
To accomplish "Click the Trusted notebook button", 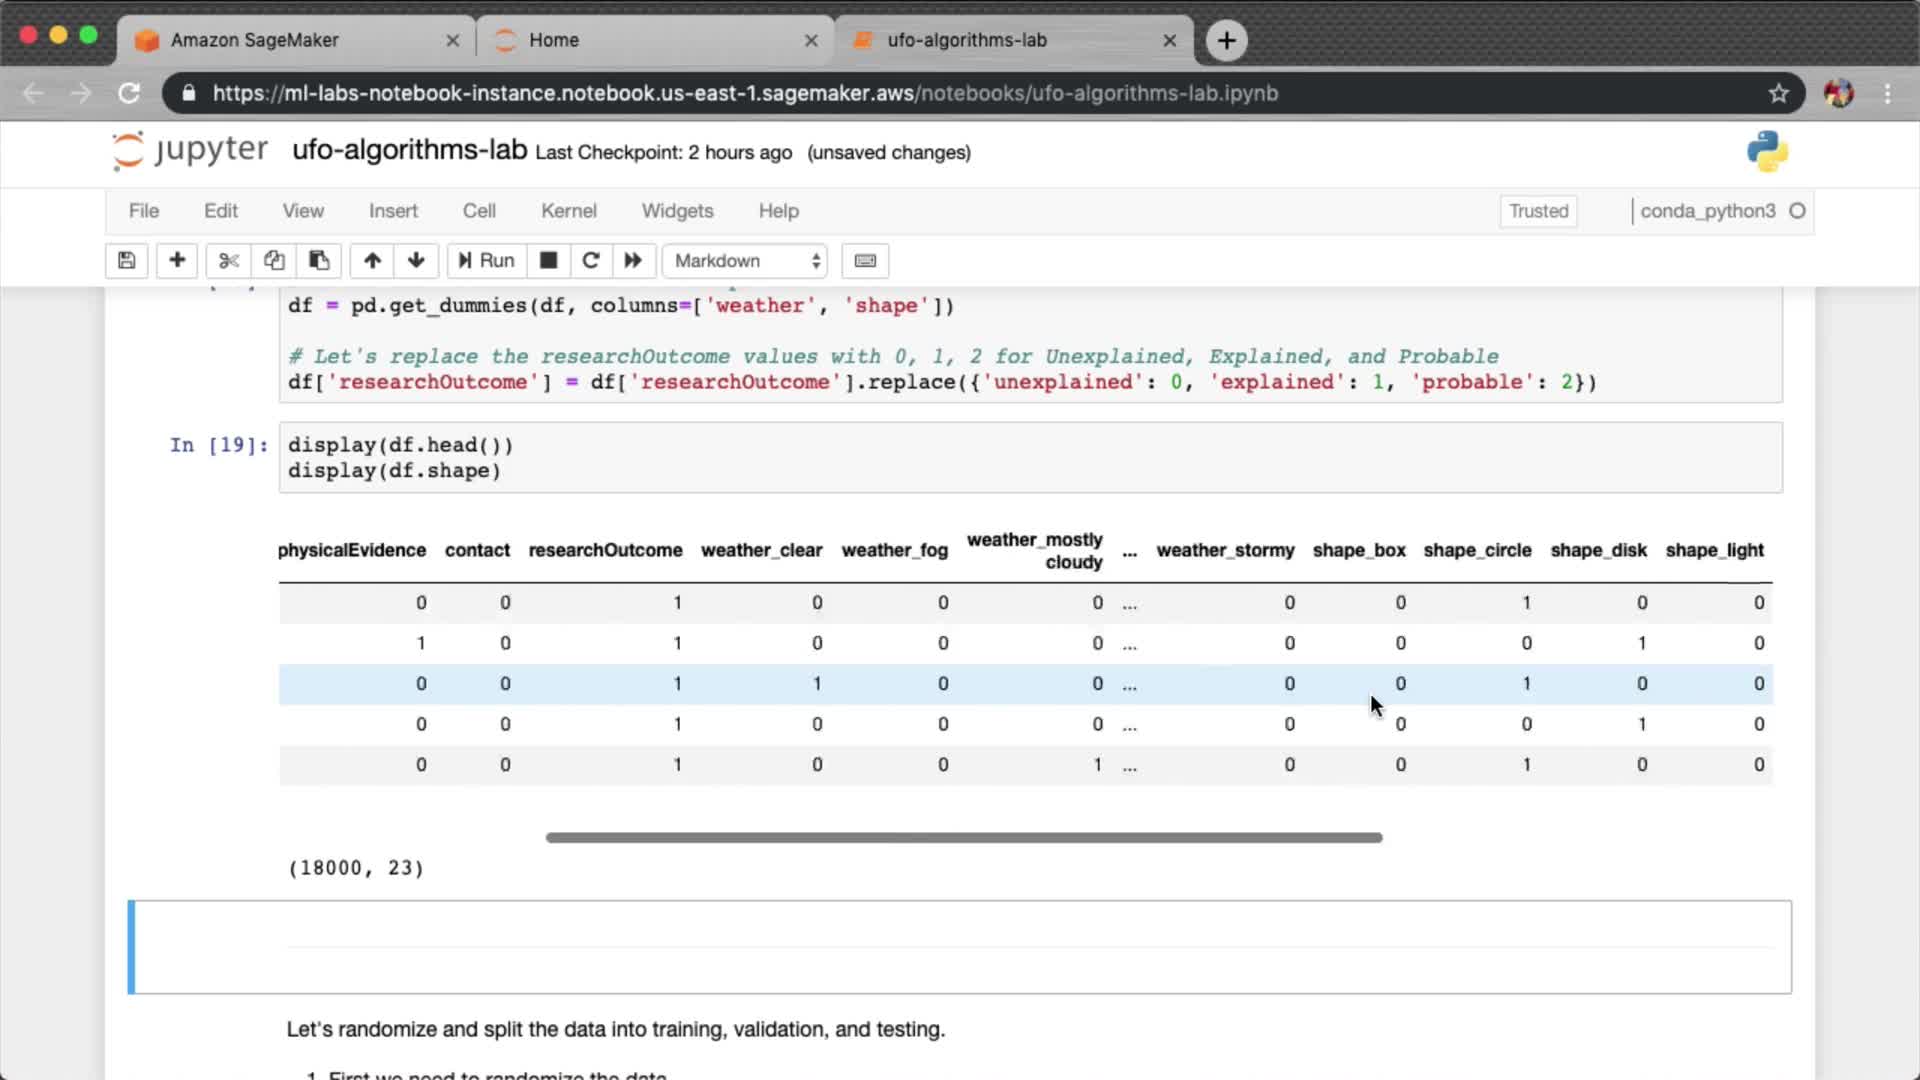I will tap(1538, 211).
